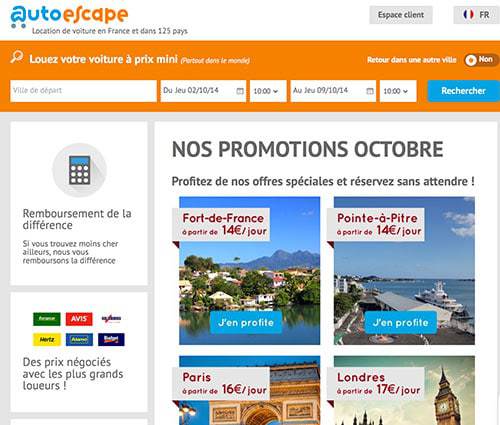Click the Autoescape logo
The width and height of the screenshot is (500, 425).
[69, 16]
